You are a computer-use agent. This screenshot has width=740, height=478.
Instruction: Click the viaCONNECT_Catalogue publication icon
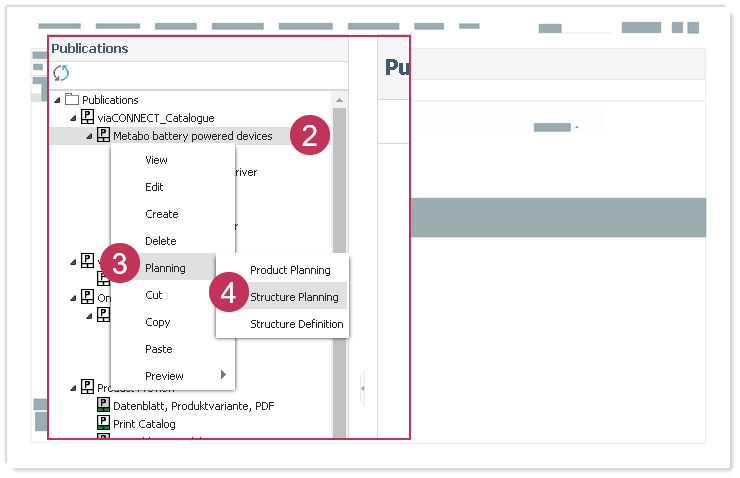[87, 118]
